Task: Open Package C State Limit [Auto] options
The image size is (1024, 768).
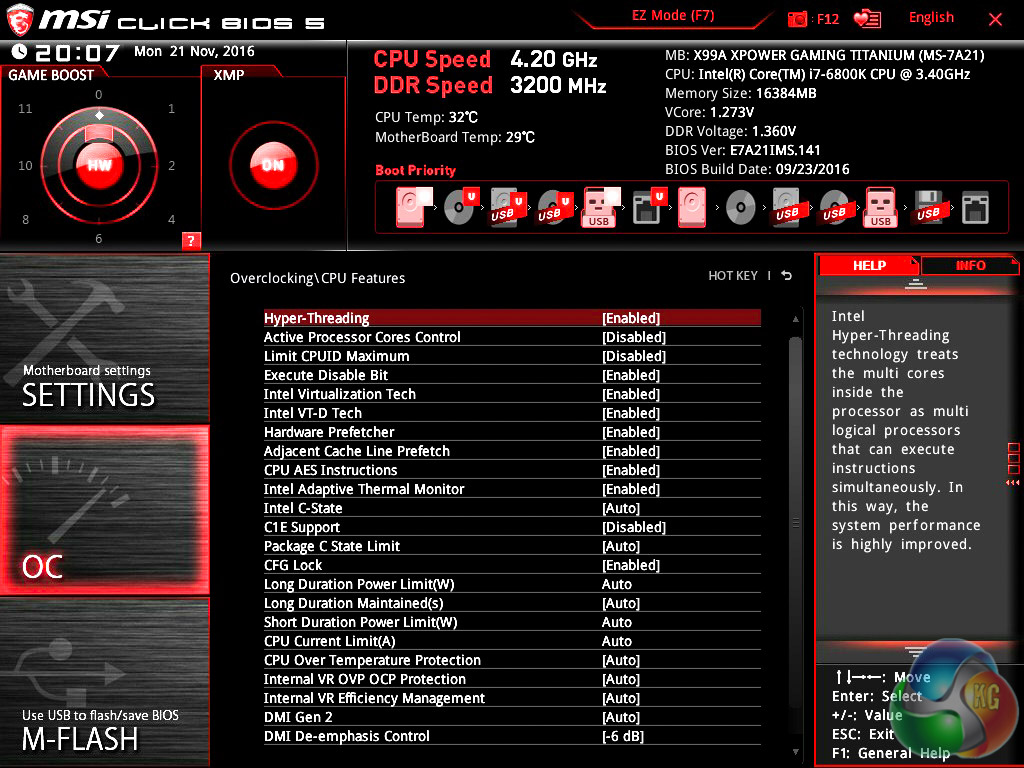Action: click(512, 546)
